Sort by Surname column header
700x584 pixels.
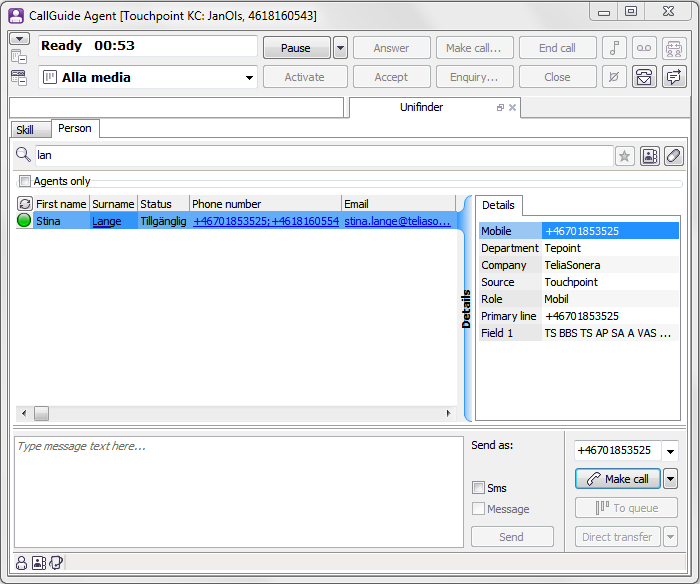click(113, 204)
